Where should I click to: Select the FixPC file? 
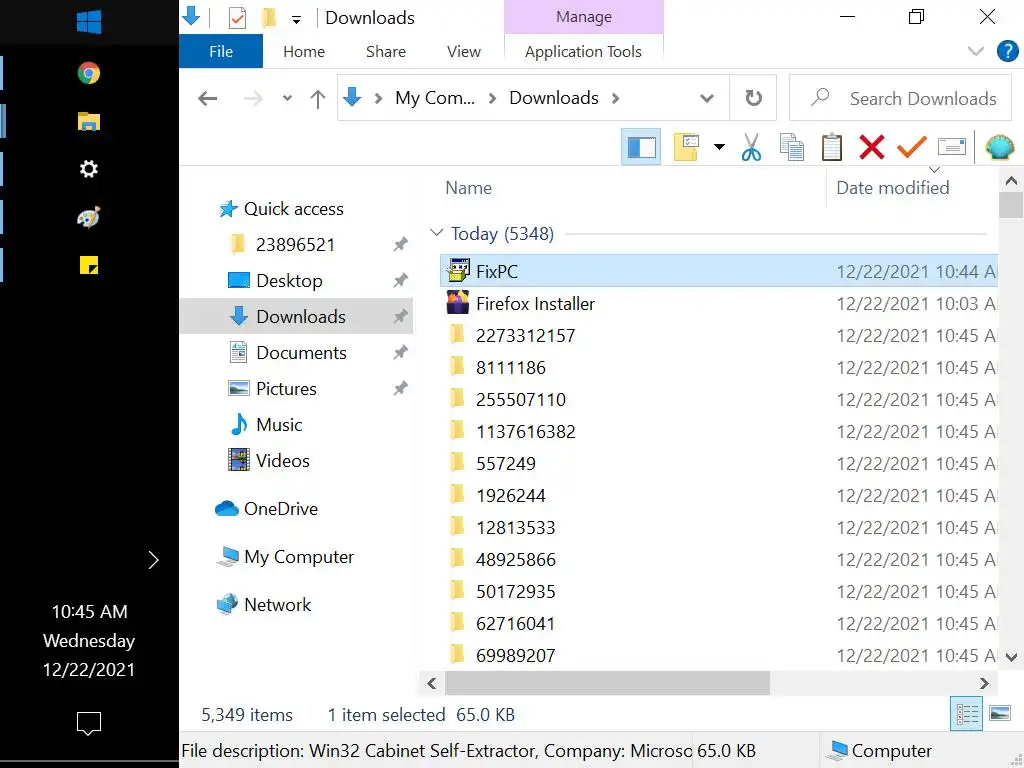point(718,271)
